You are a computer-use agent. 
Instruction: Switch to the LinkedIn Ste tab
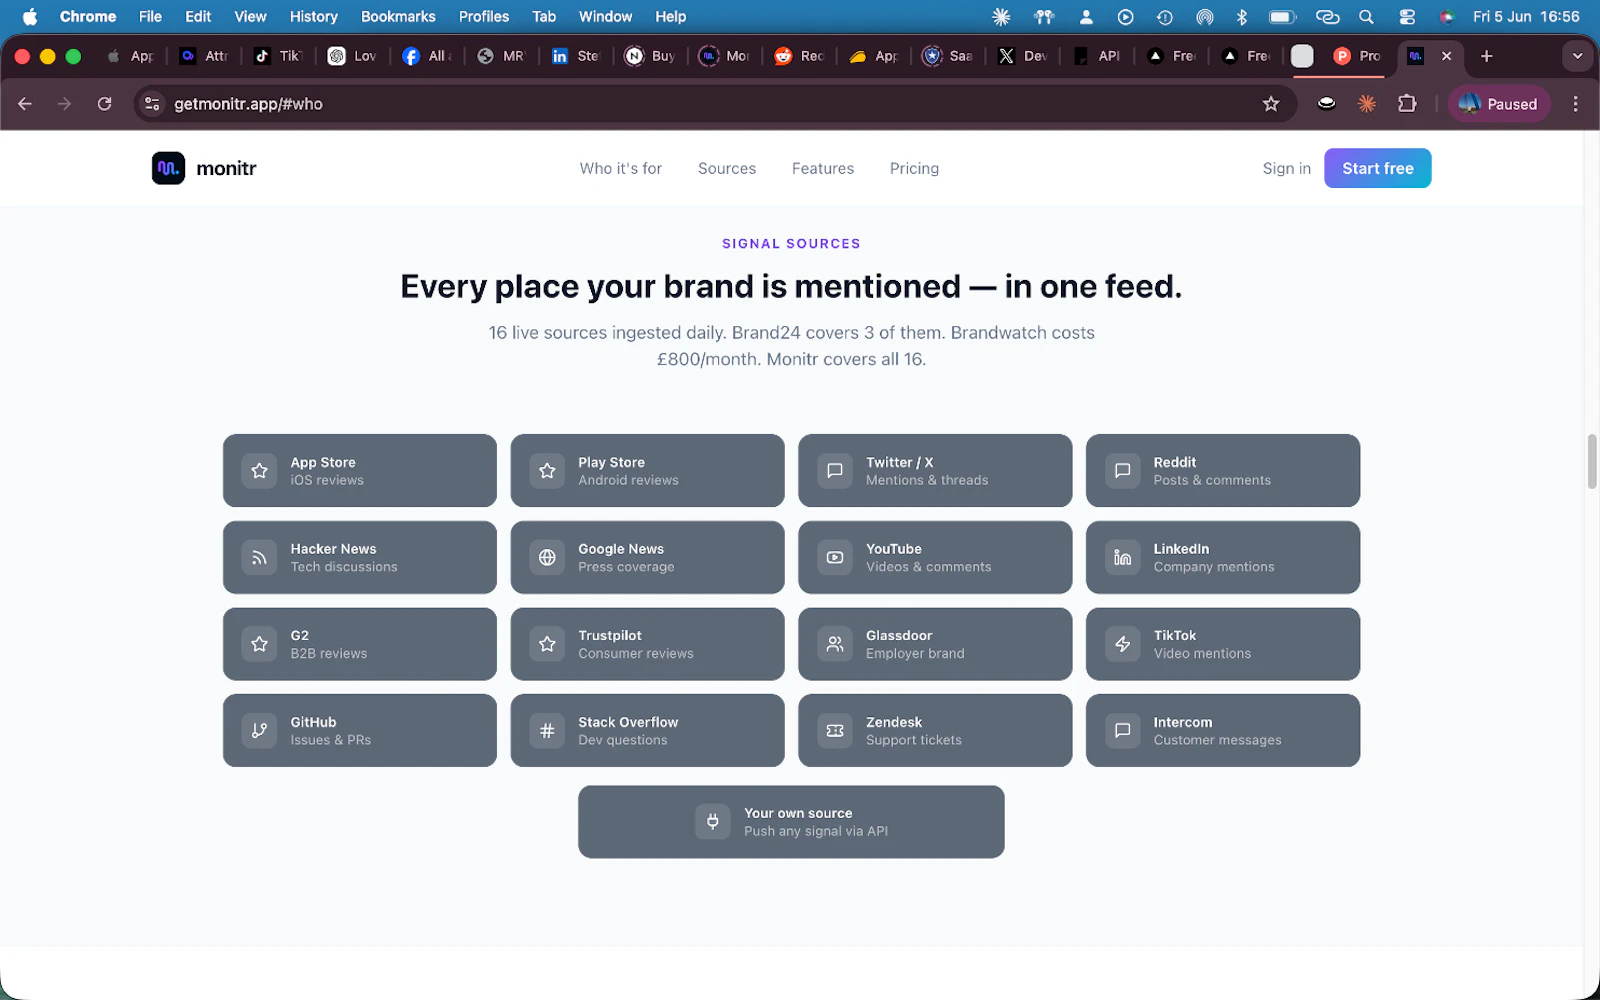[x=575, y=56]
